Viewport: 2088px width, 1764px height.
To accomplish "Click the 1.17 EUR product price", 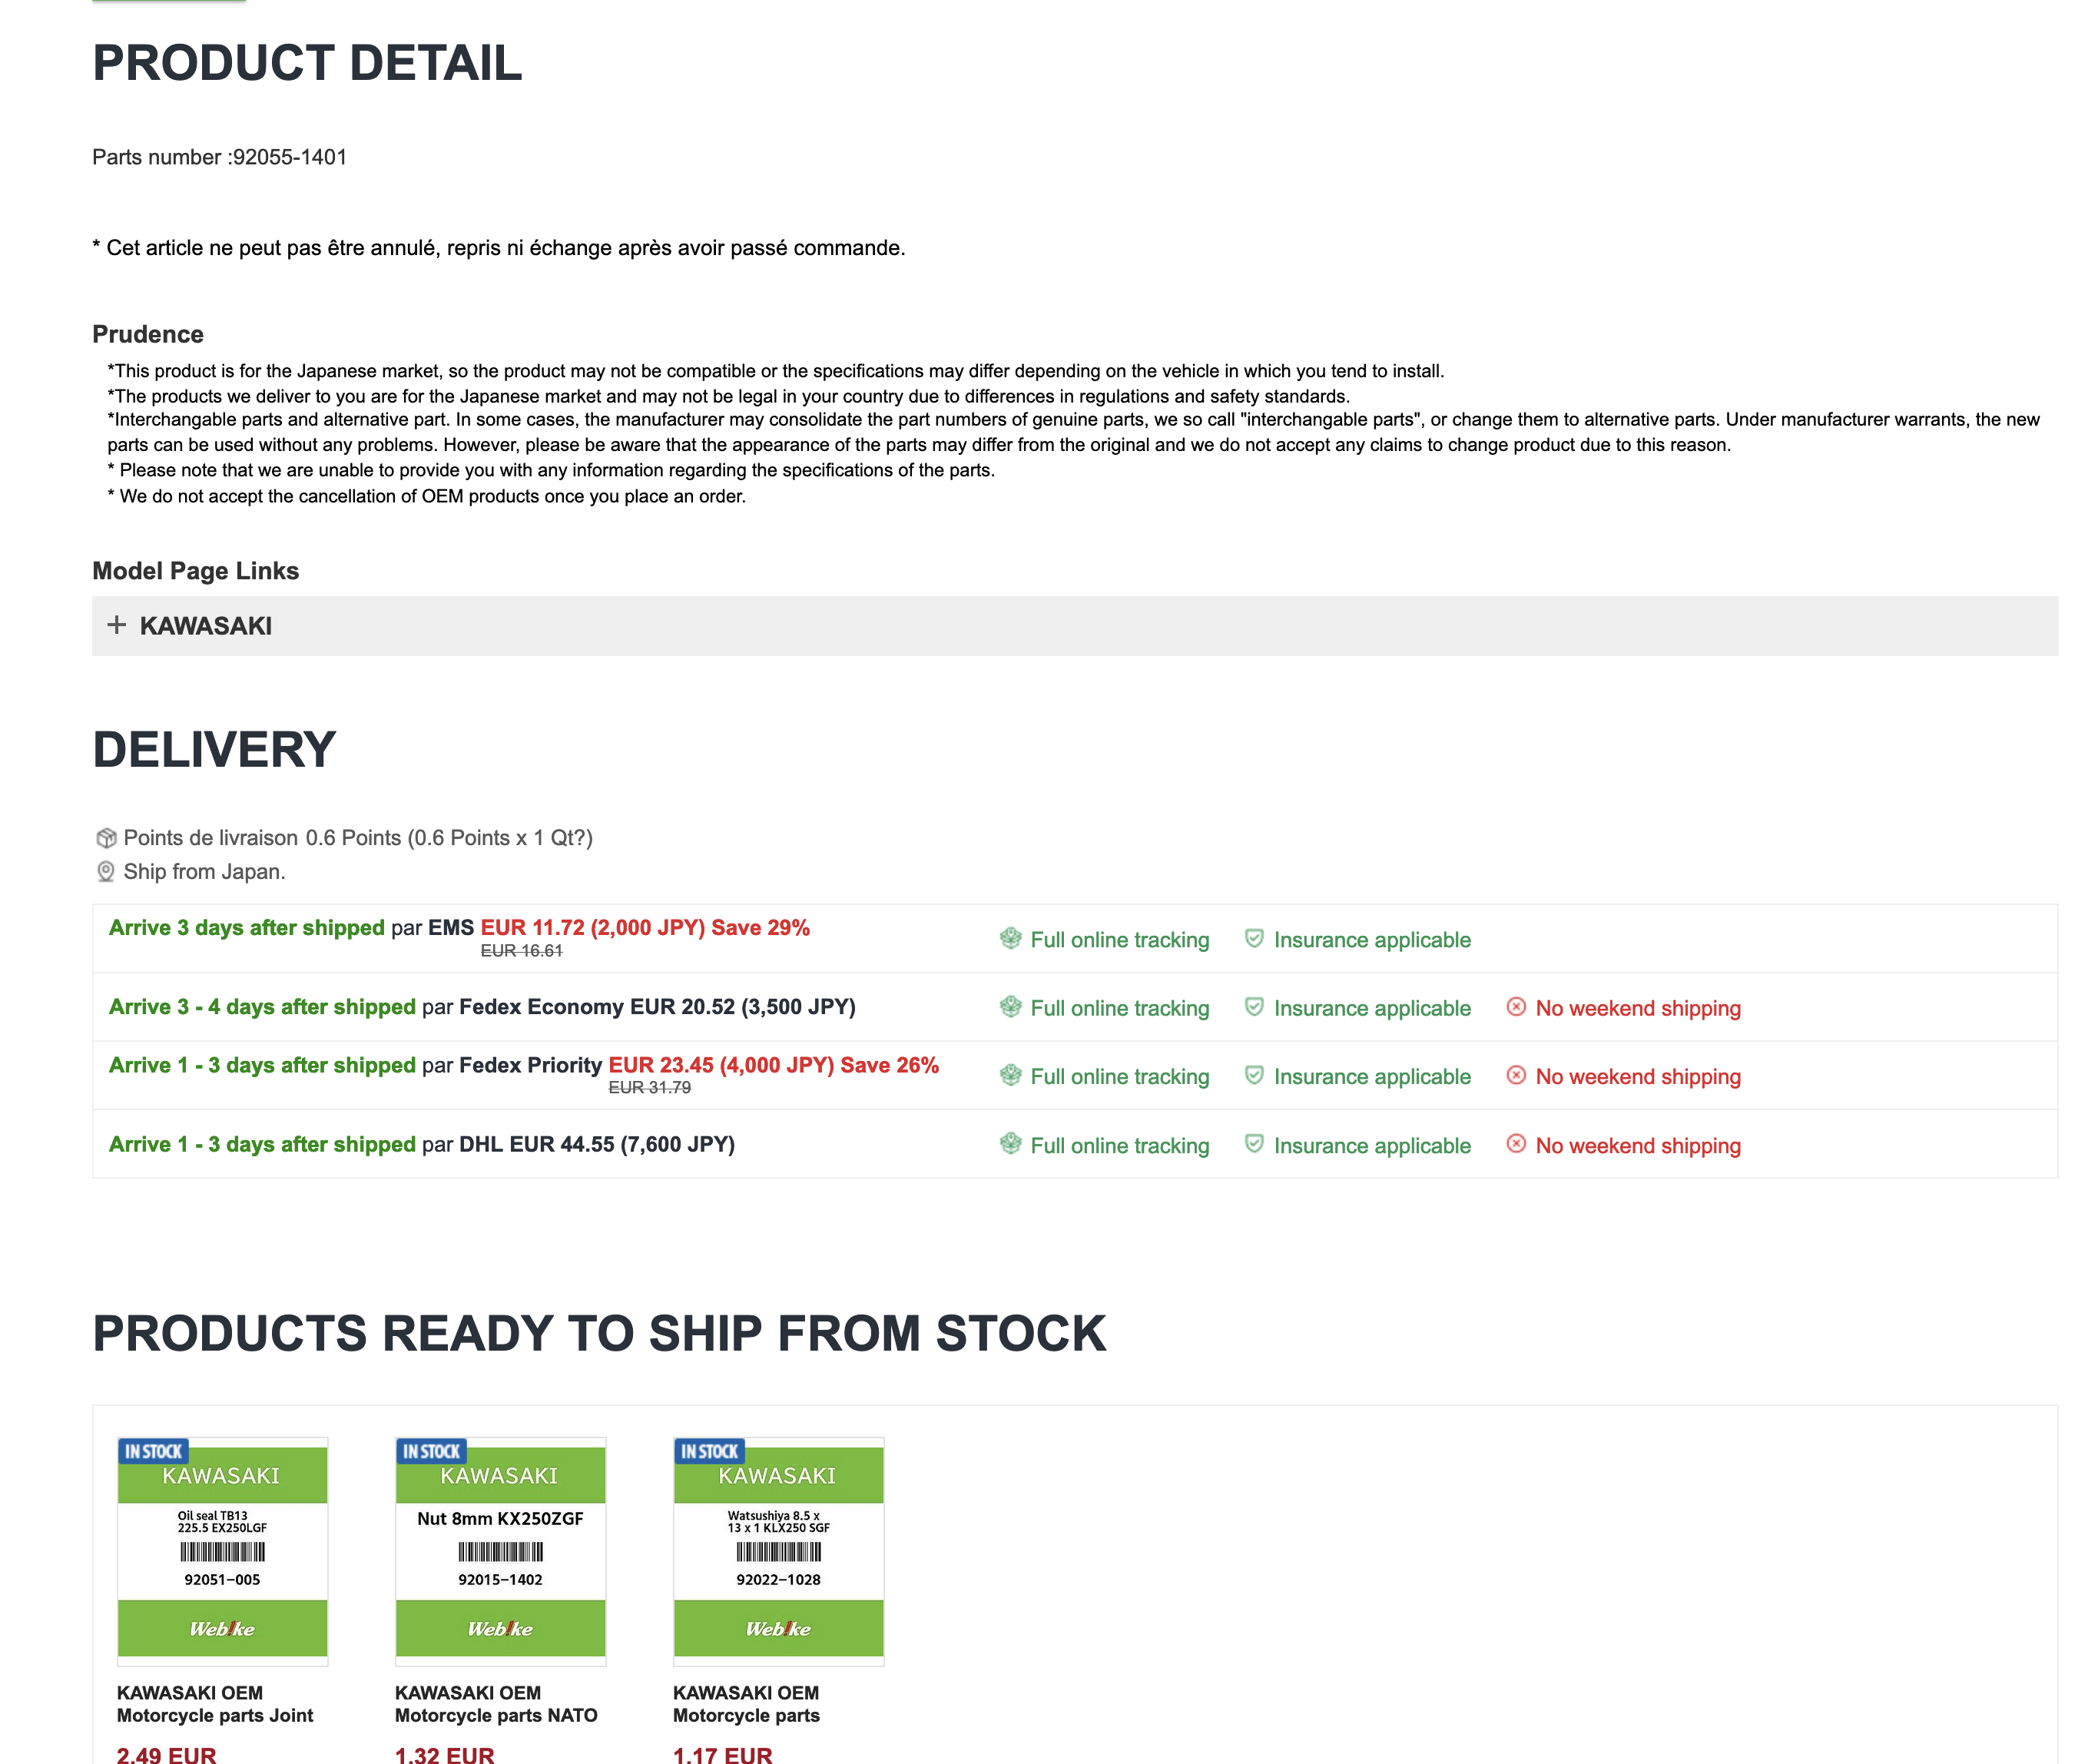I will coord(722,1754).
